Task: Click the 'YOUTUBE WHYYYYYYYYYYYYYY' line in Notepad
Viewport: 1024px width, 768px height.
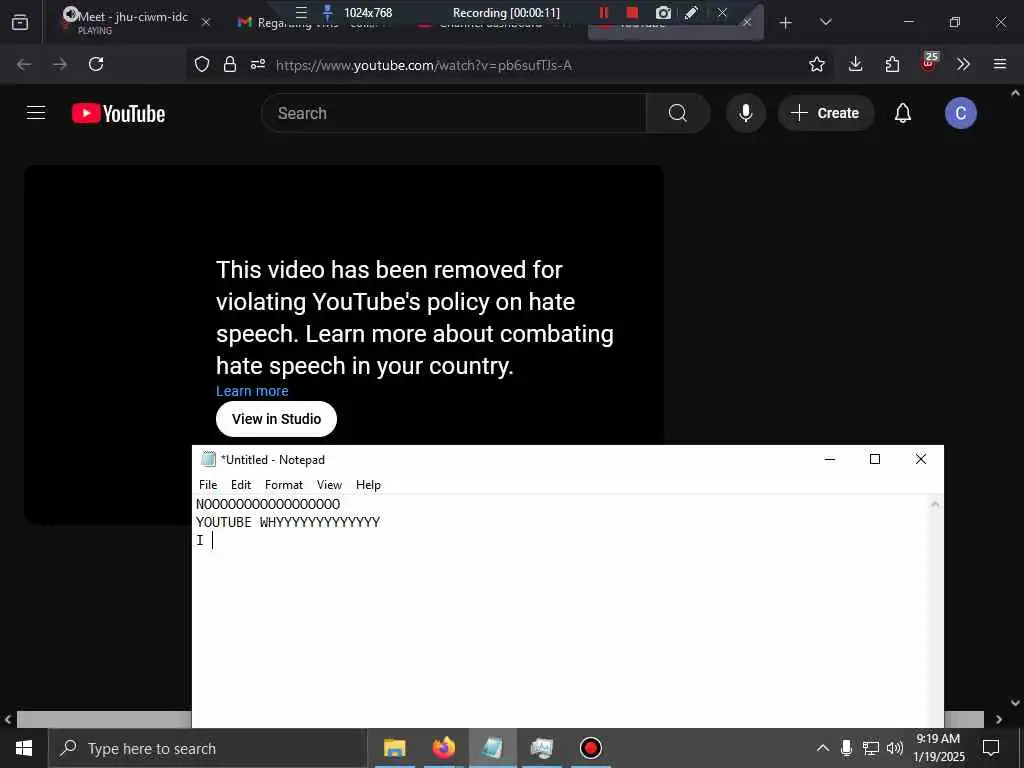Action: click(x=288, y=522)
